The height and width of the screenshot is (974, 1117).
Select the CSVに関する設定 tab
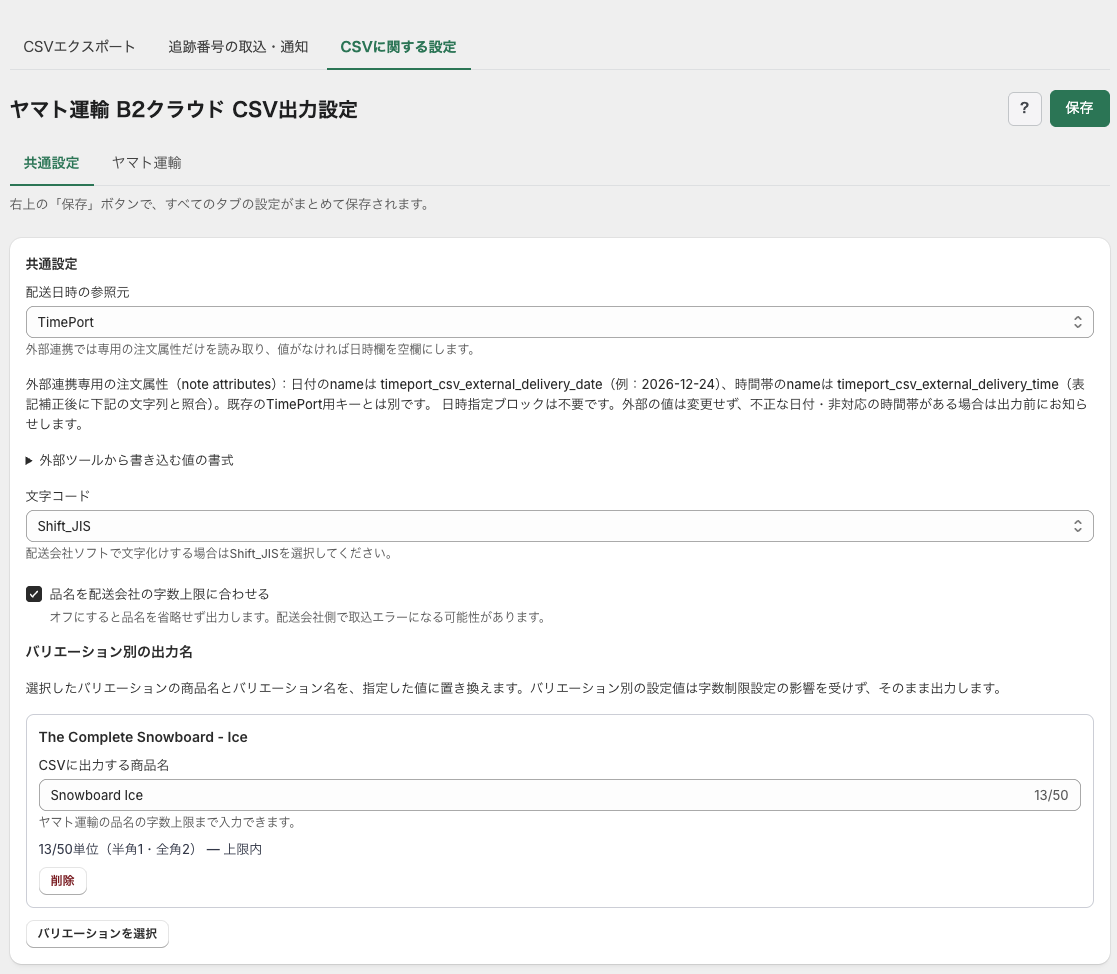coord(398,47)
